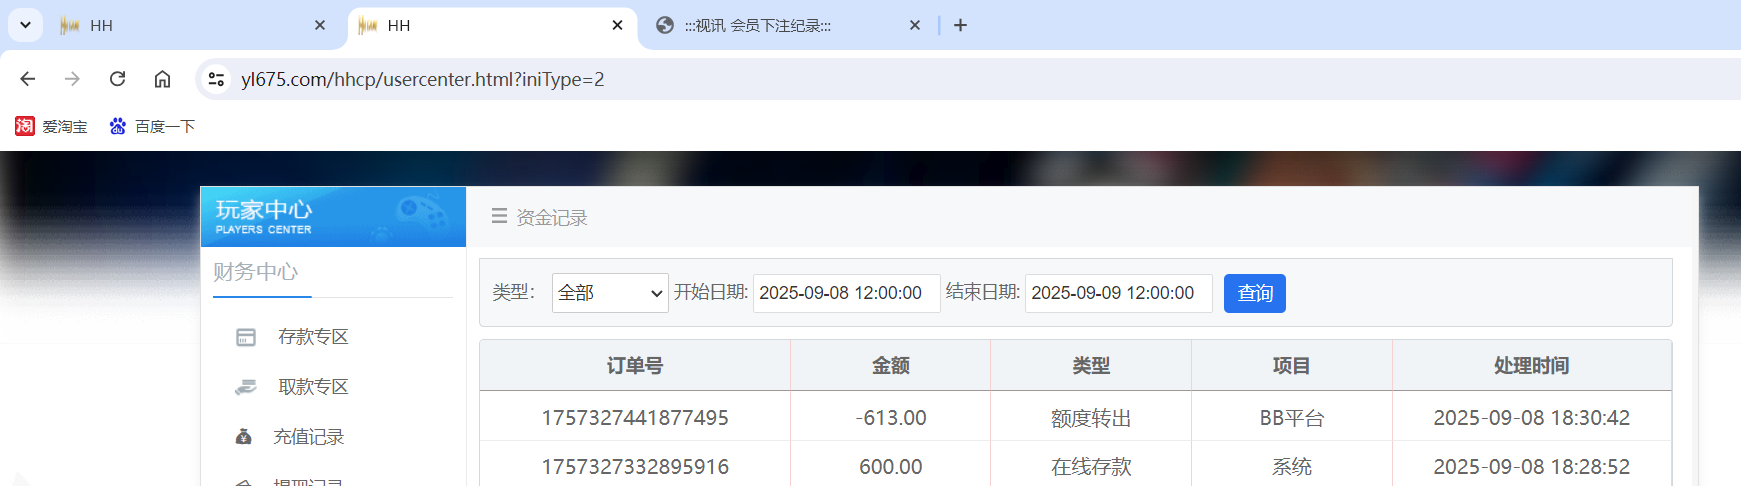This screenshot has height=486, width=1741.
Task: Open a new browser tab
Action: [960, 25]
